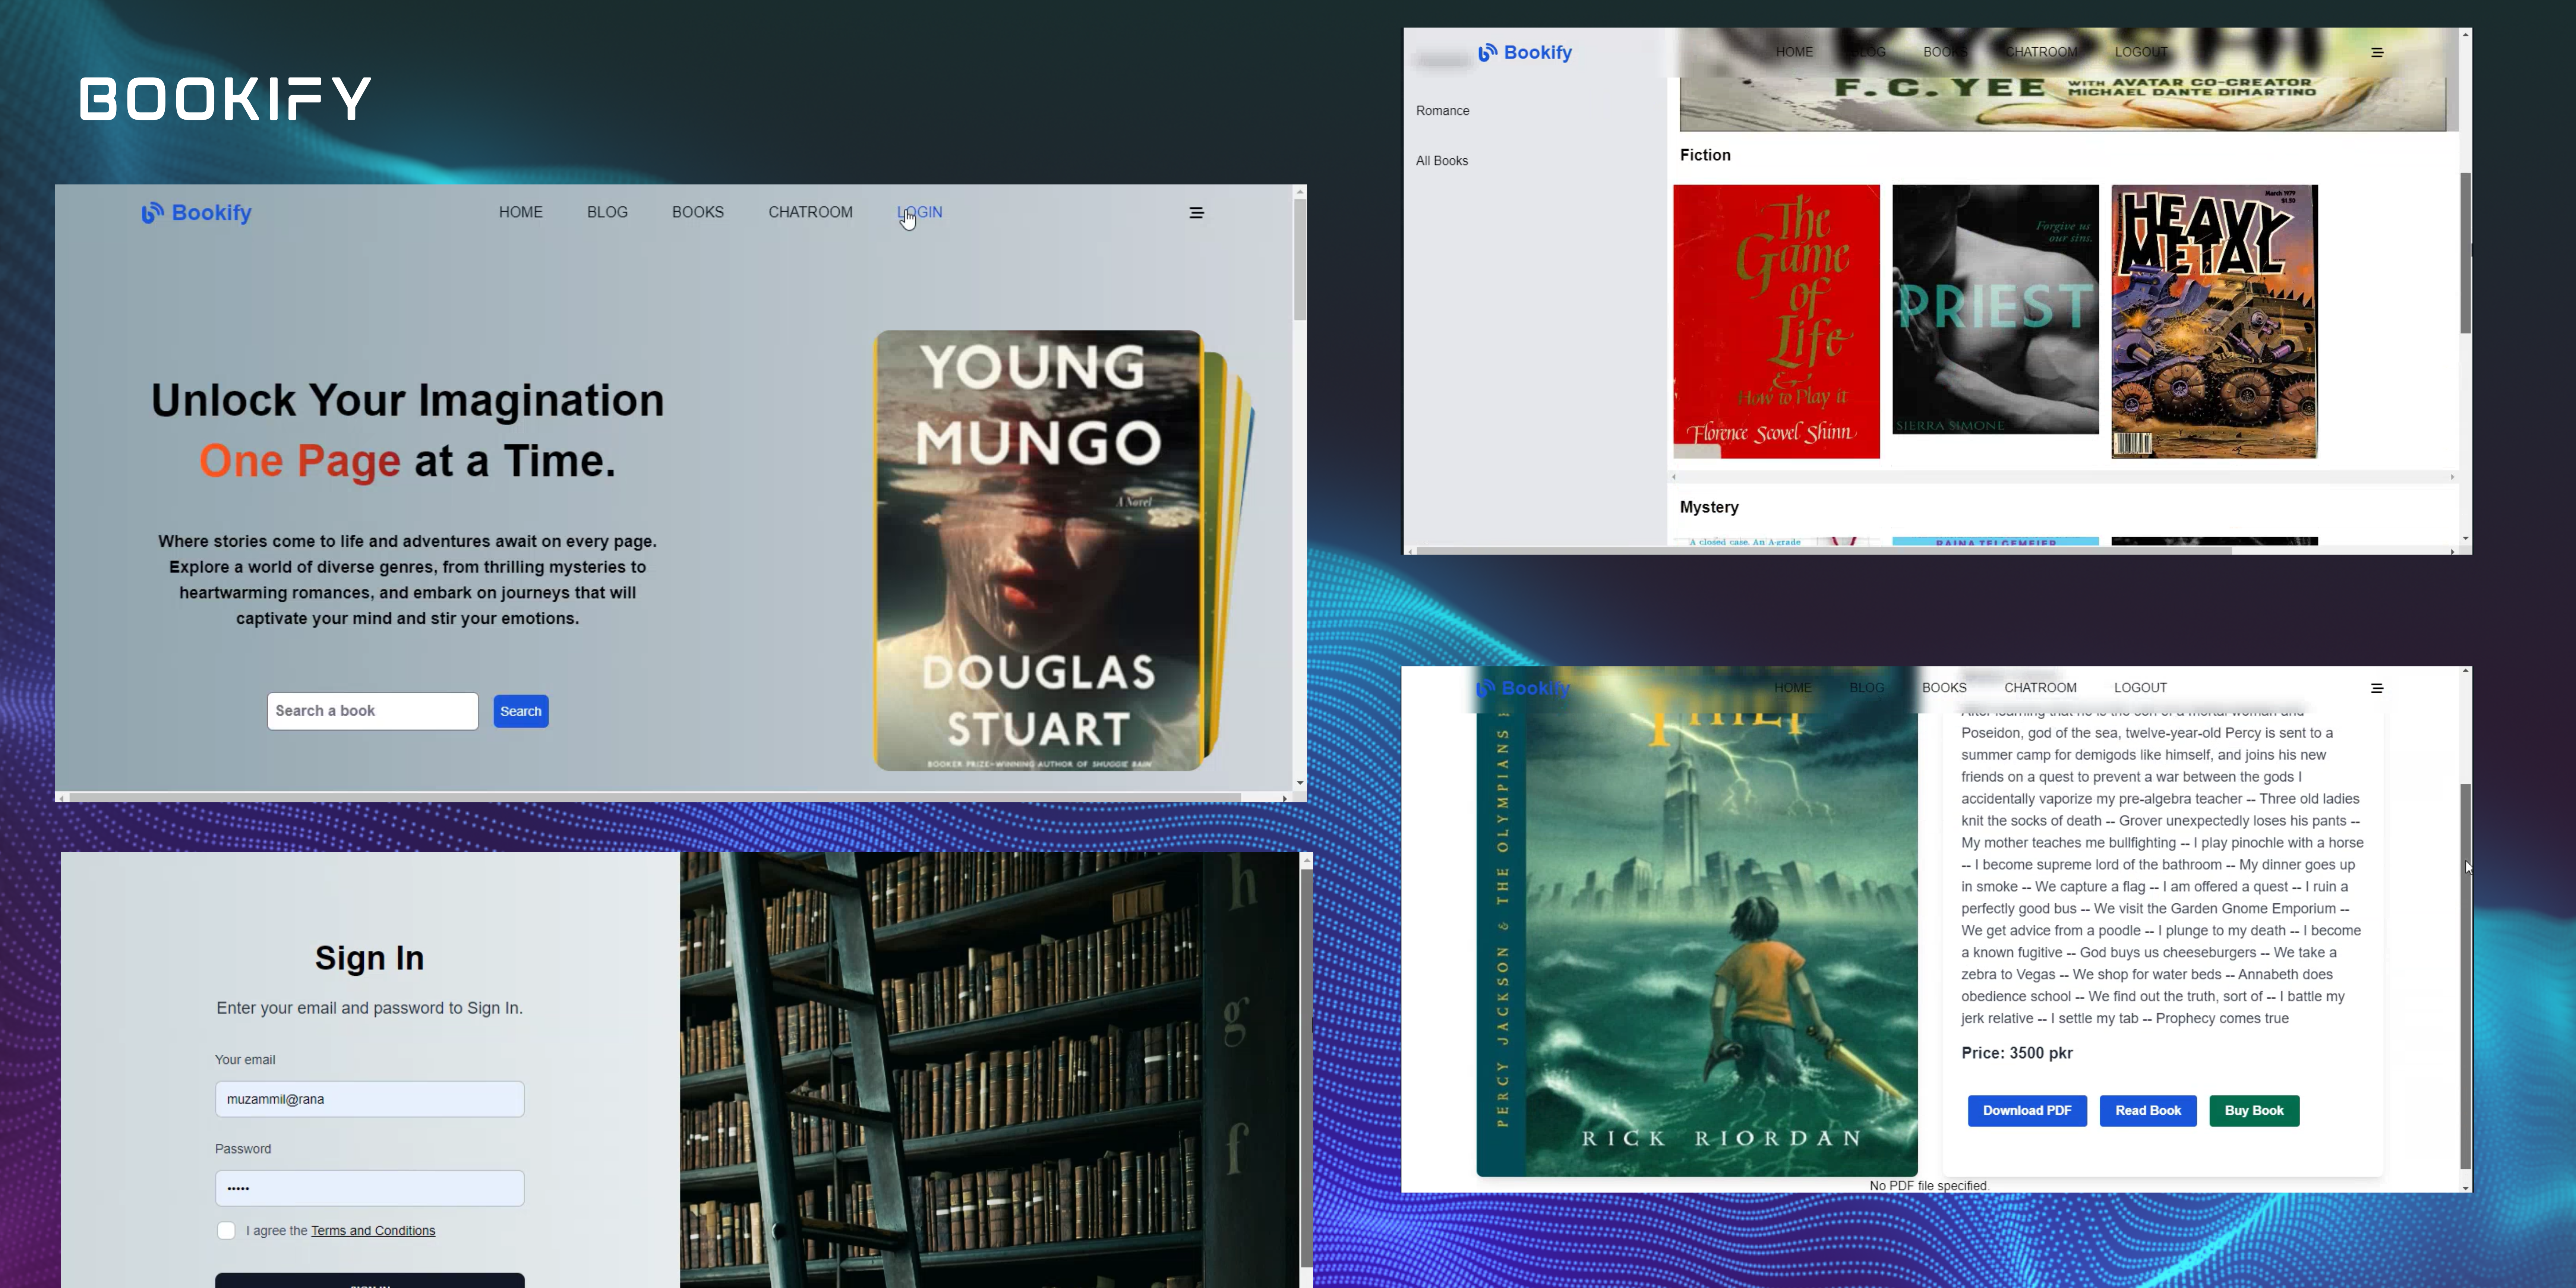
Task: Open the hamburger menu in the Percy Jackson book window
Action: click(2377, 688)
